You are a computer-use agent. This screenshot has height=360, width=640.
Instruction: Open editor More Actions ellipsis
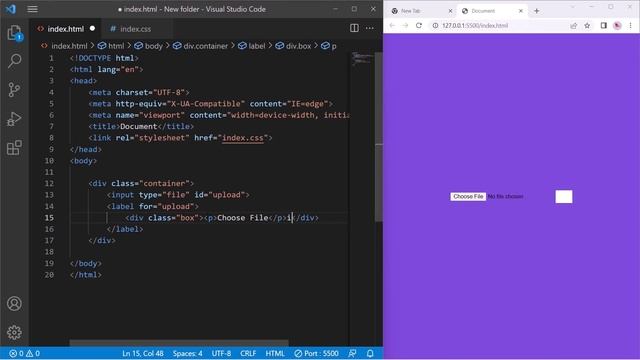pos(370,28)
